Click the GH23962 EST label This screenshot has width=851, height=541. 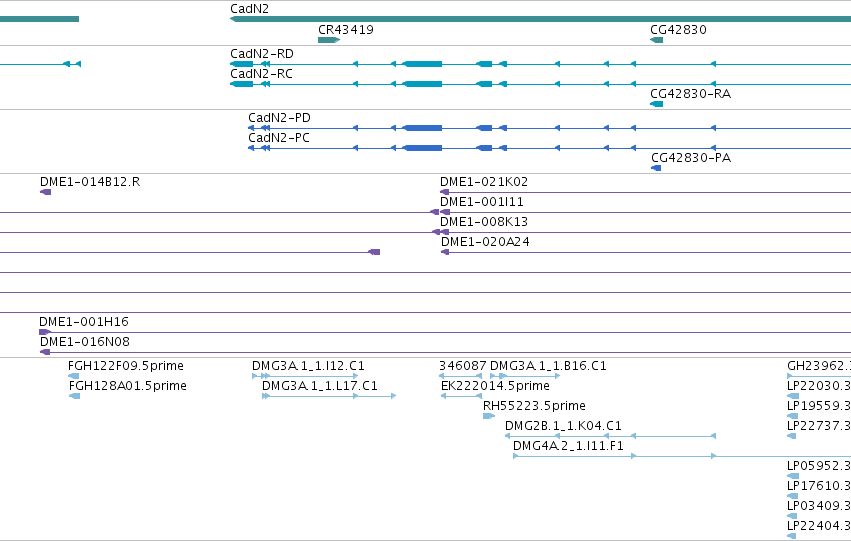tap(819, 366)
